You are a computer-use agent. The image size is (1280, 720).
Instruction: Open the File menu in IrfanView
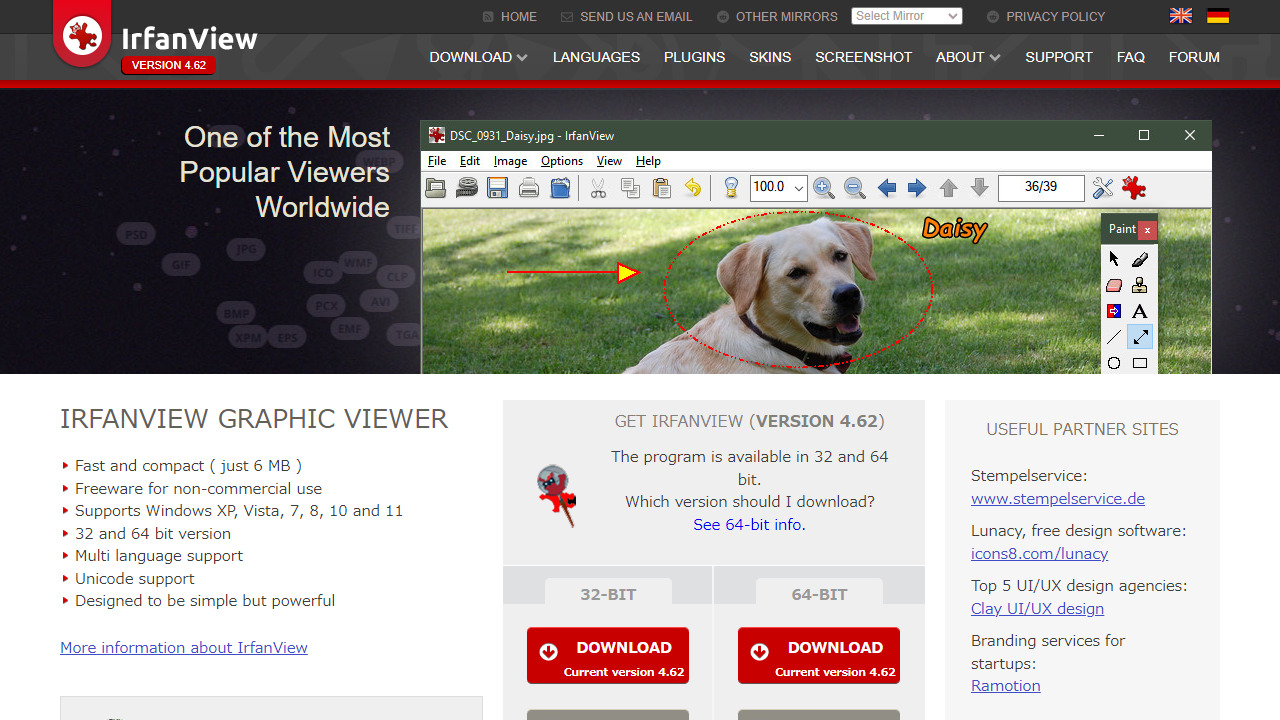click(x=437, y=161)
